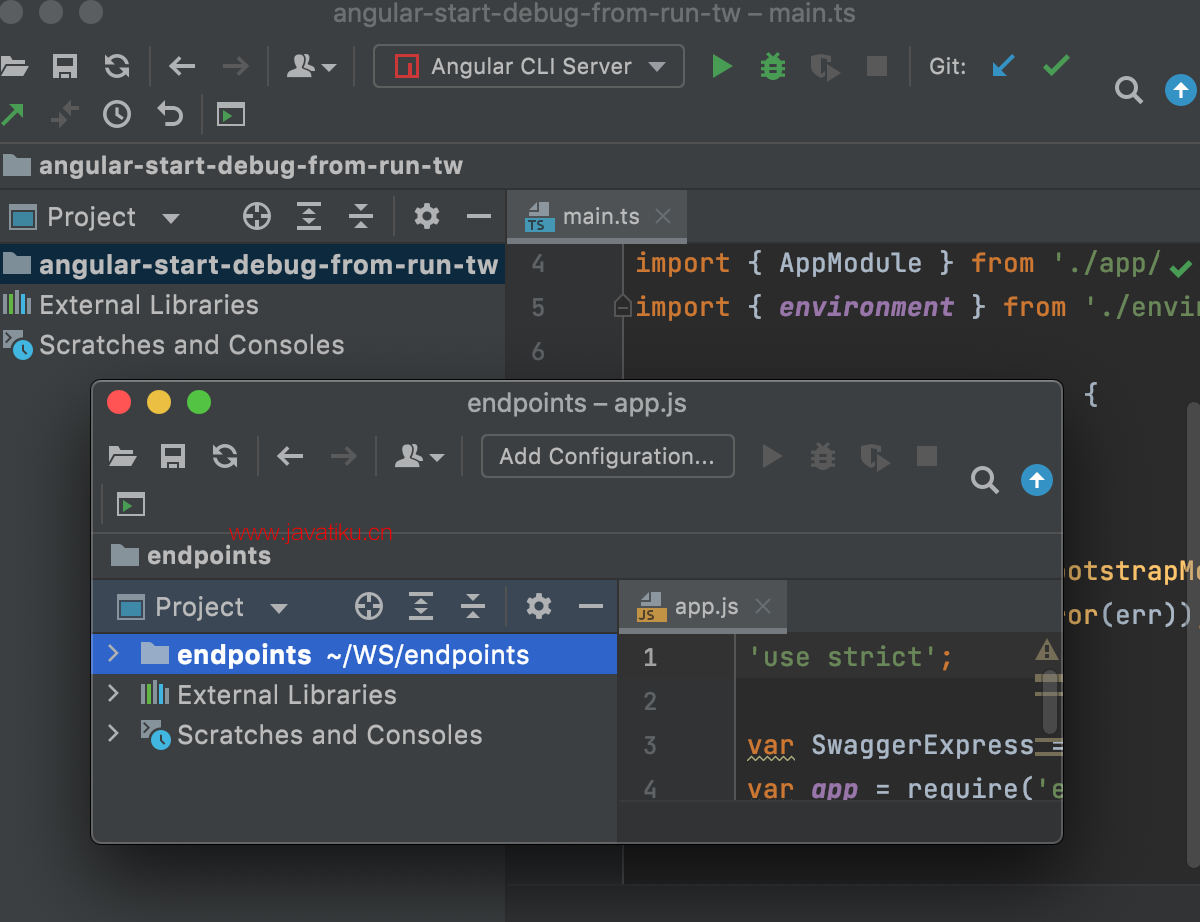Viewport: 1200px width, 922px height.
Task: Select Scratches and Consoles row in endpoints tree
Action: pyautogui.click(x=355, y=735)
